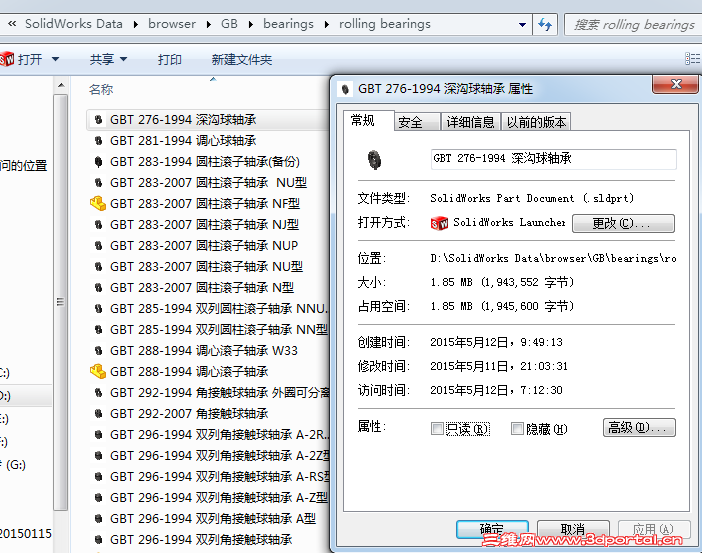The height and width of the screenshot is (553, 702).
Task: Toggle the 隐藏(H) hidden checkbox
Action: [x=517, y=429]
